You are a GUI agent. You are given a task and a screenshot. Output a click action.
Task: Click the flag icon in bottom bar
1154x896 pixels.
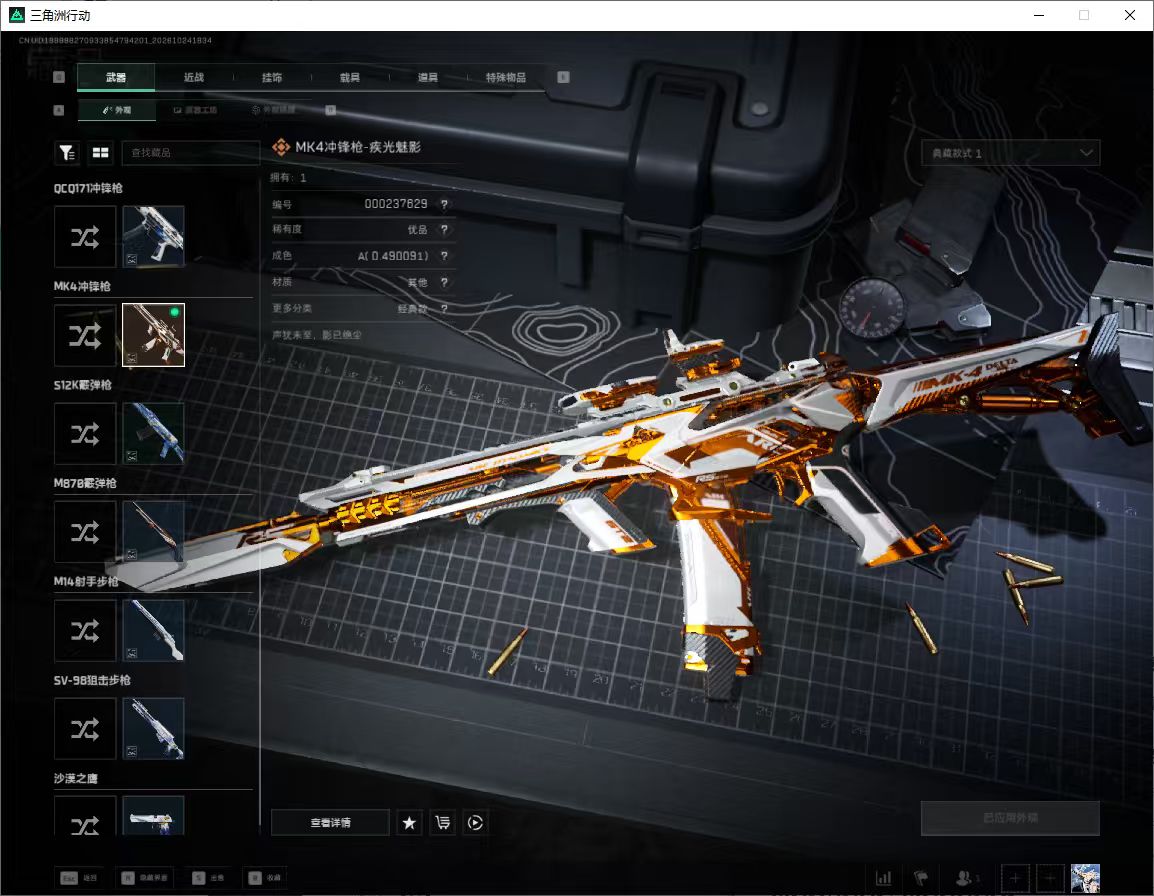point(921,878)
